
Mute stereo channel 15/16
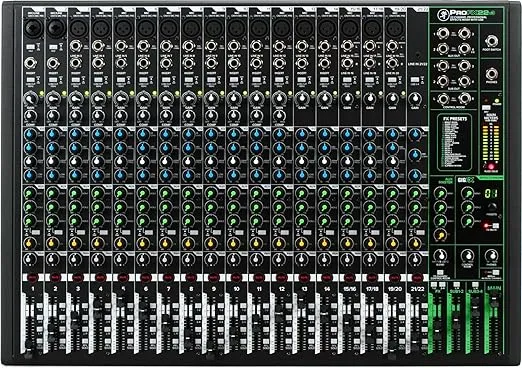click(349, 277)
